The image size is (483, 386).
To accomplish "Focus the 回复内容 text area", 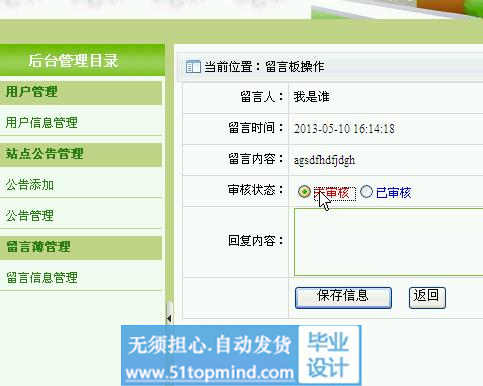I will pos(388,242).
